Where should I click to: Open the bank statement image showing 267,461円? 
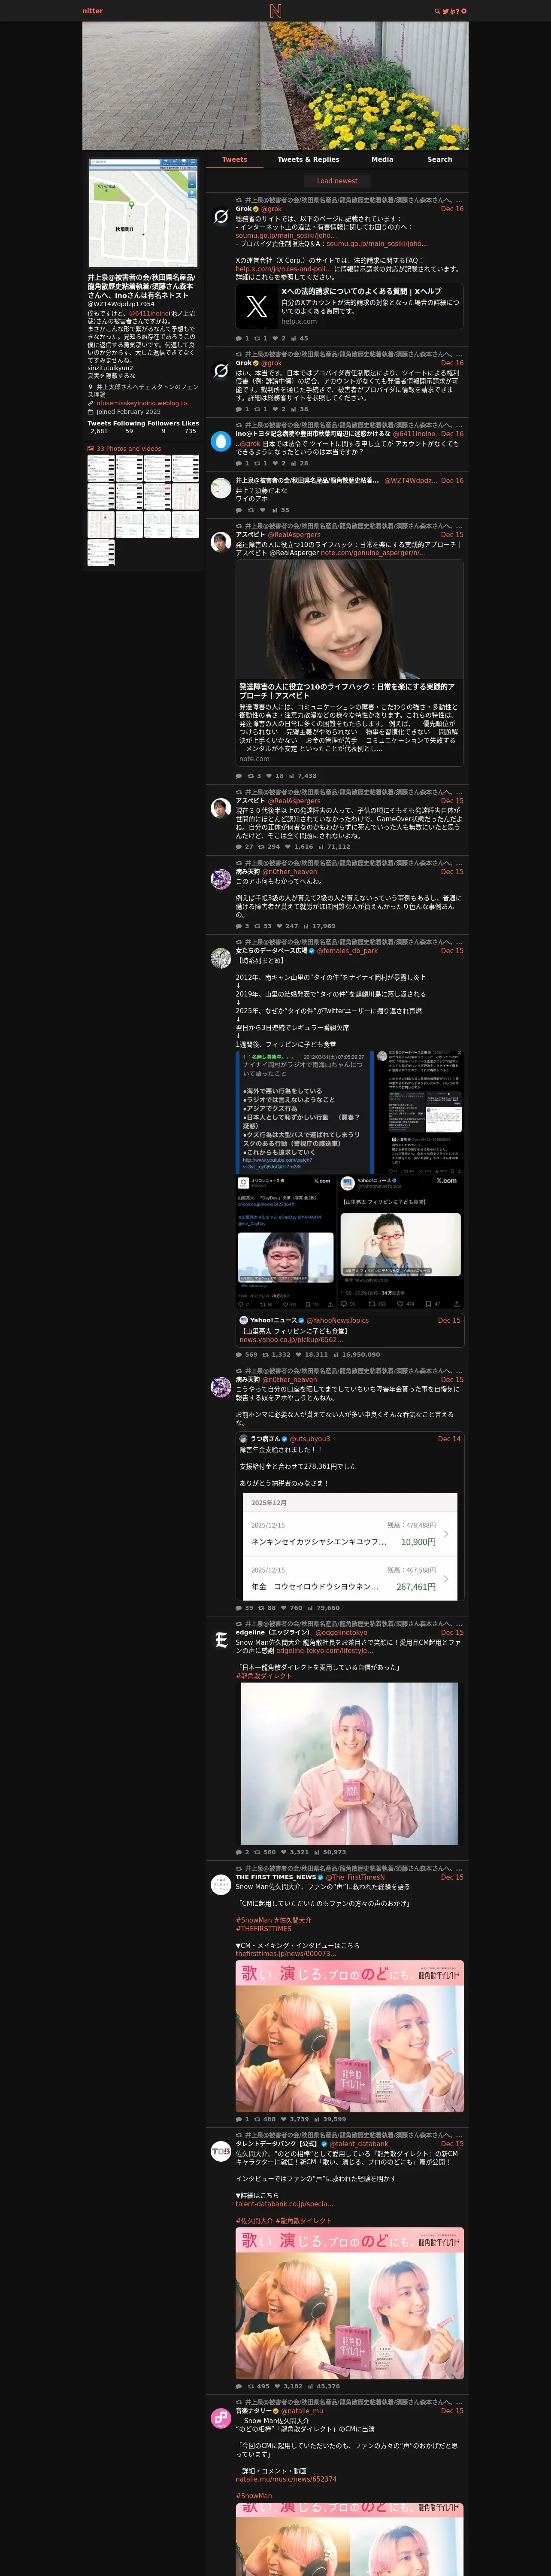coord(350,1547)
